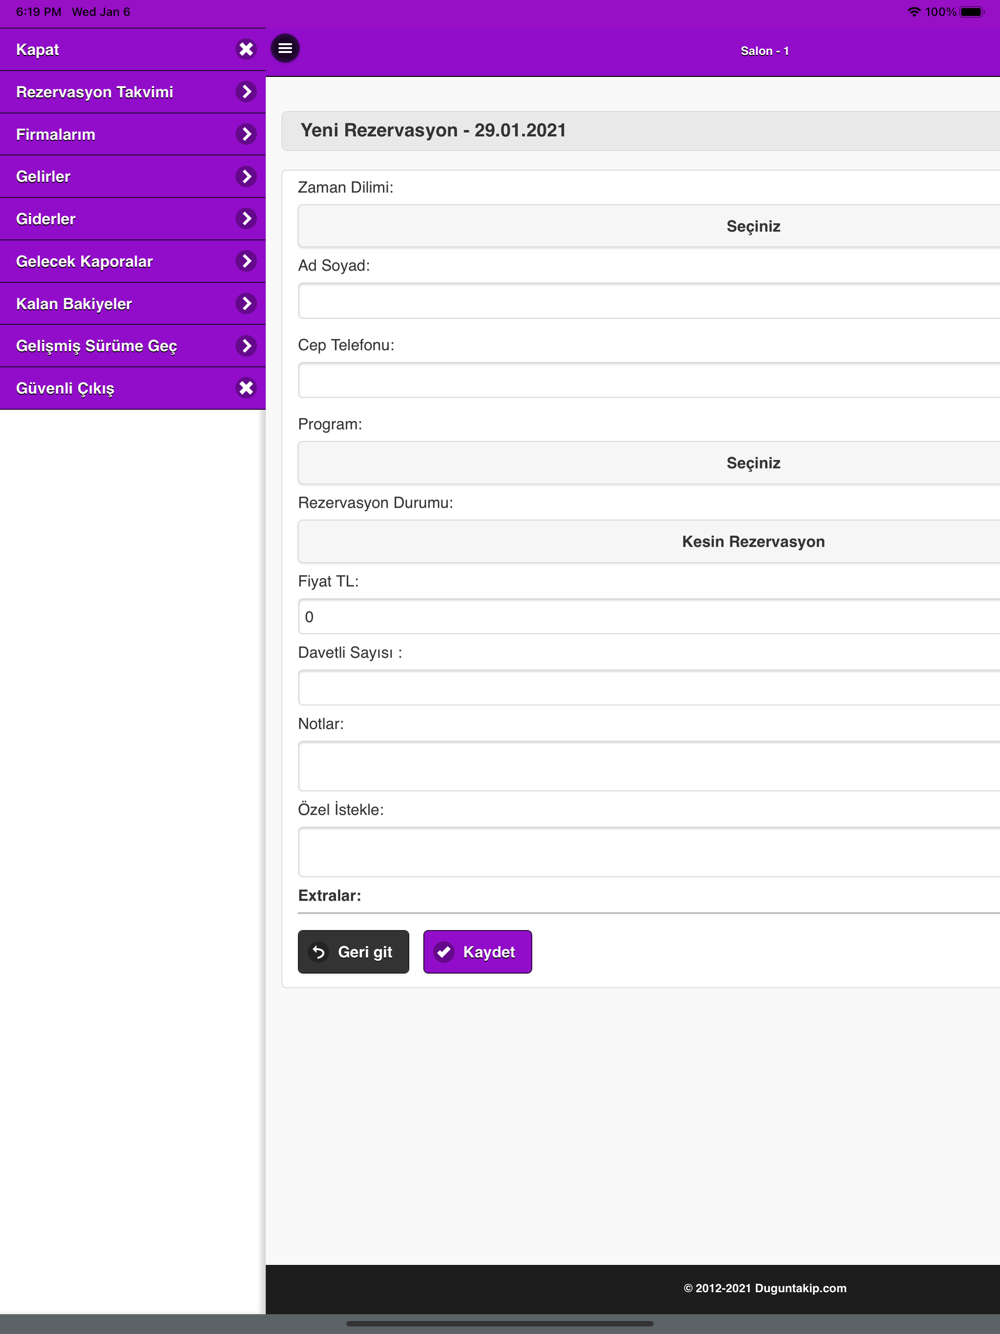Open the Rezervasyon Durumu dropdown
This screenshot has width=1000, height=1334.
pyautogui.click(x=650, y=541)
